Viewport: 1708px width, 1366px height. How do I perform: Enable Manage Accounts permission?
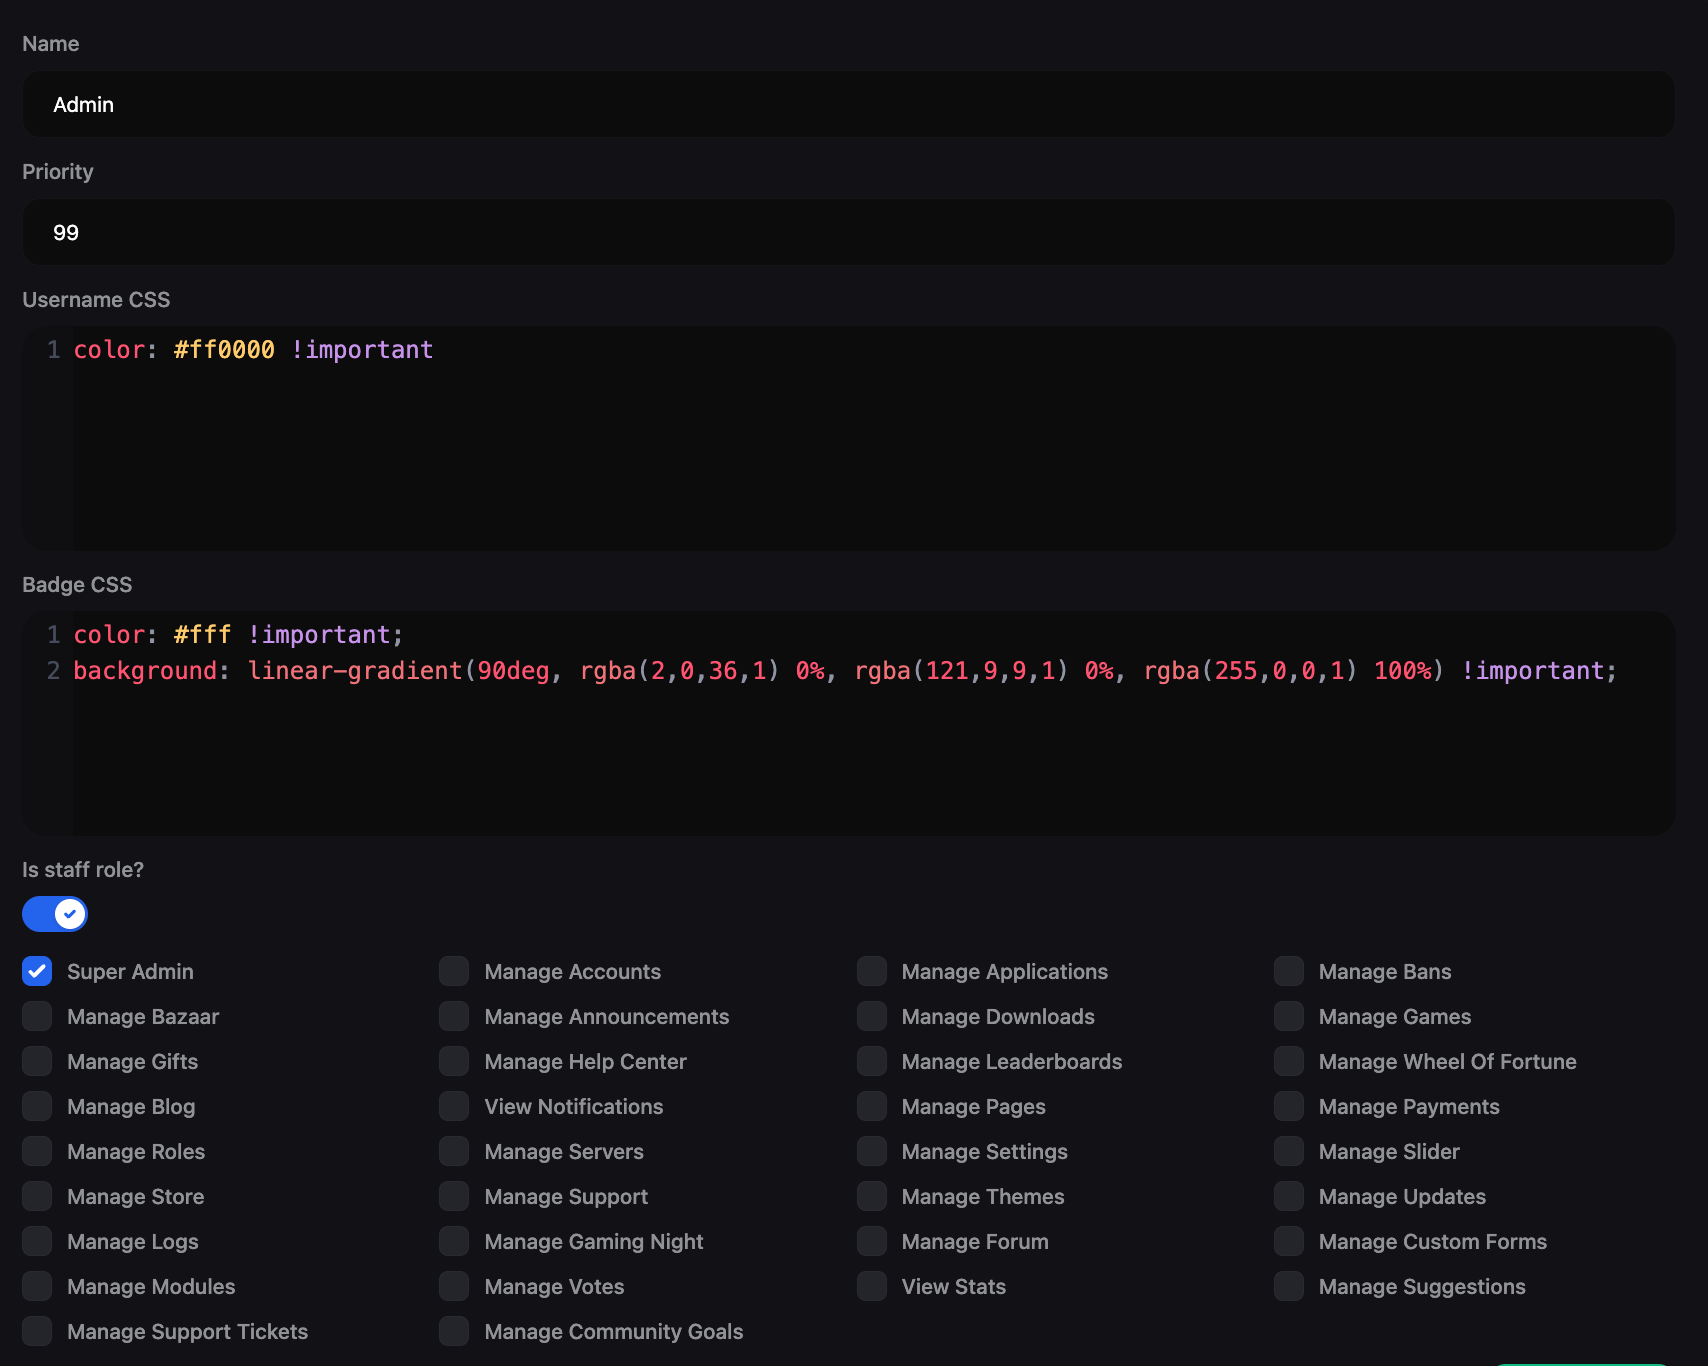454,971
